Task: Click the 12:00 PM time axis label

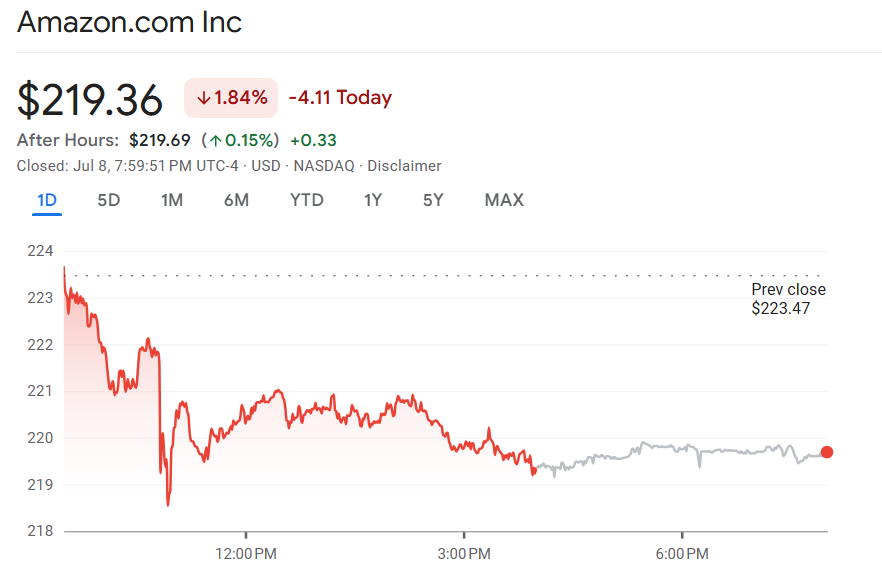Action: click(x=246, y=553)
